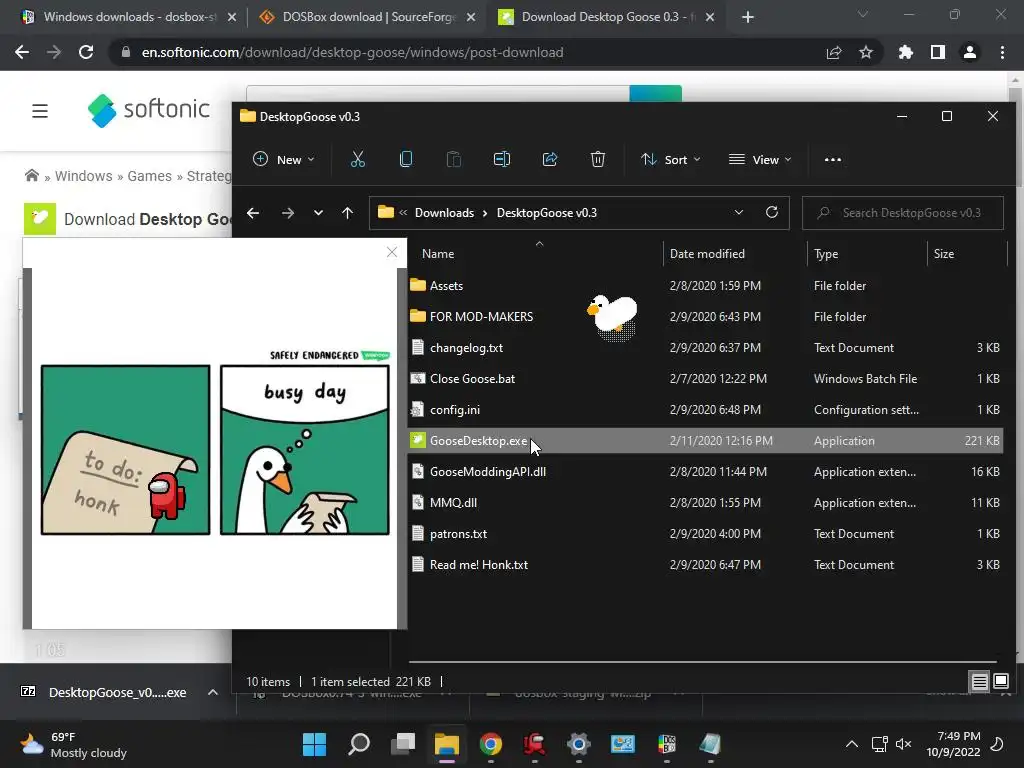1024x768 pixels.
Task: Expand the address bar history dropdown
Action: point(739,212)
